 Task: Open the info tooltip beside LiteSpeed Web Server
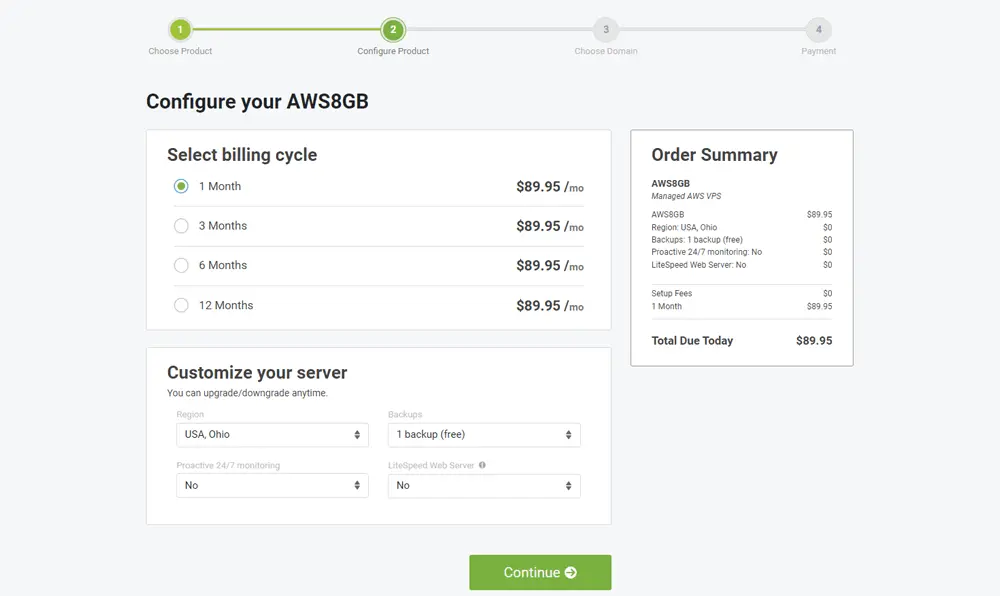tap(483, 464)
